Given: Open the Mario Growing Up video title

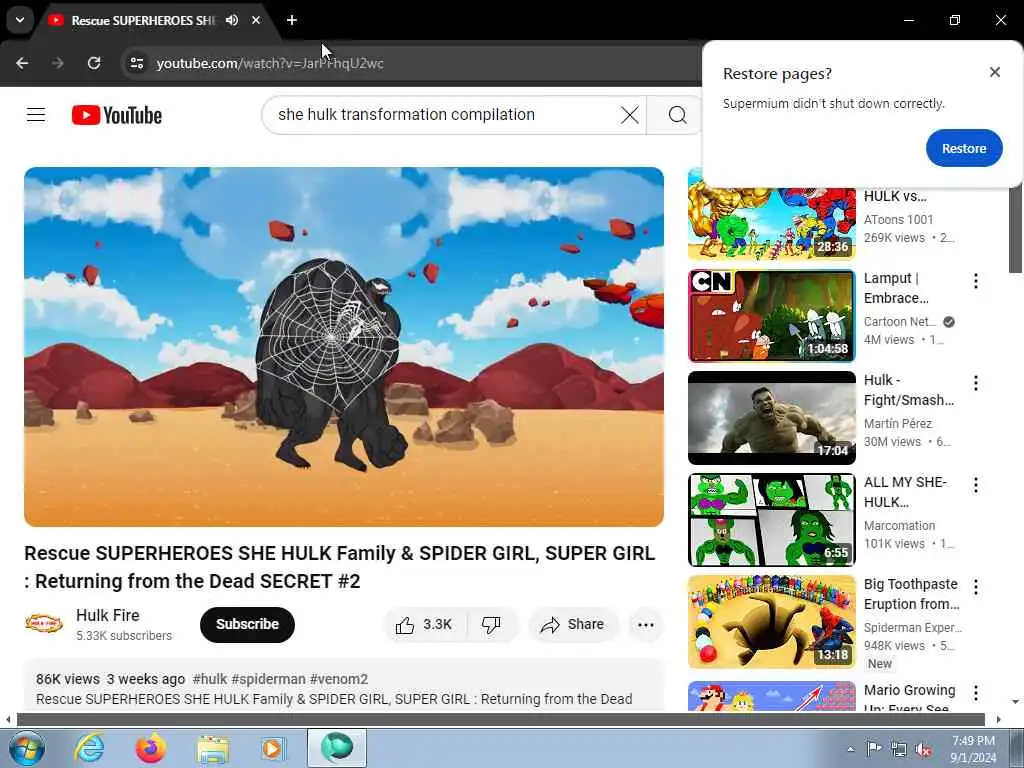Looking at the screenshot, I should click(910, 697).
